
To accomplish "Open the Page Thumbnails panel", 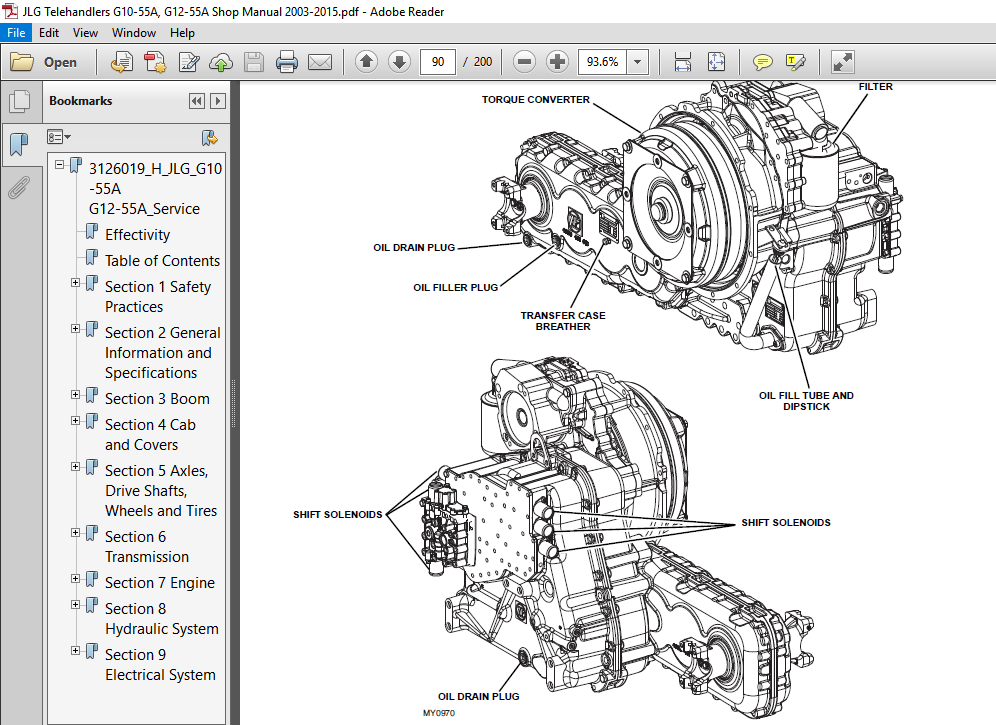I will pyautogui.click(x=22, y=100).
